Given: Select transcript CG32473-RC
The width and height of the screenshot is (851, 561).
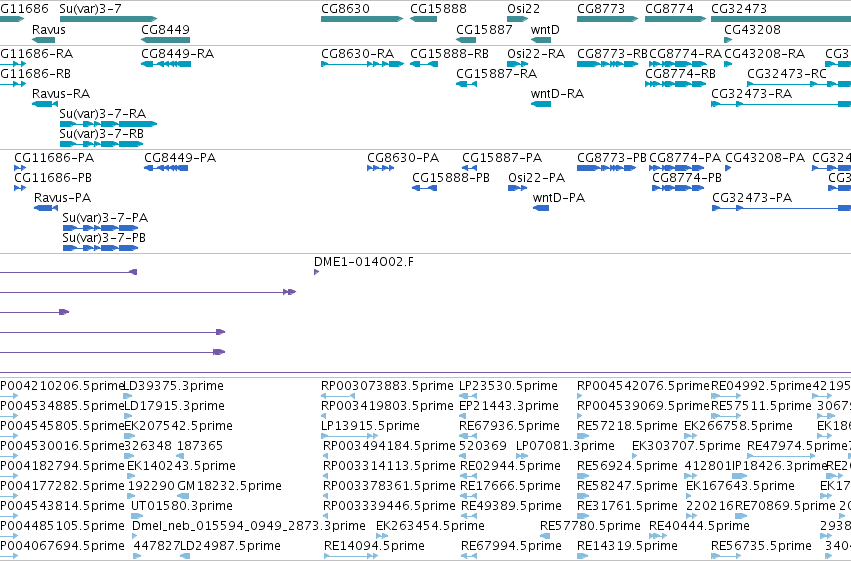Looking at the screenshot, I should (799, 84).
